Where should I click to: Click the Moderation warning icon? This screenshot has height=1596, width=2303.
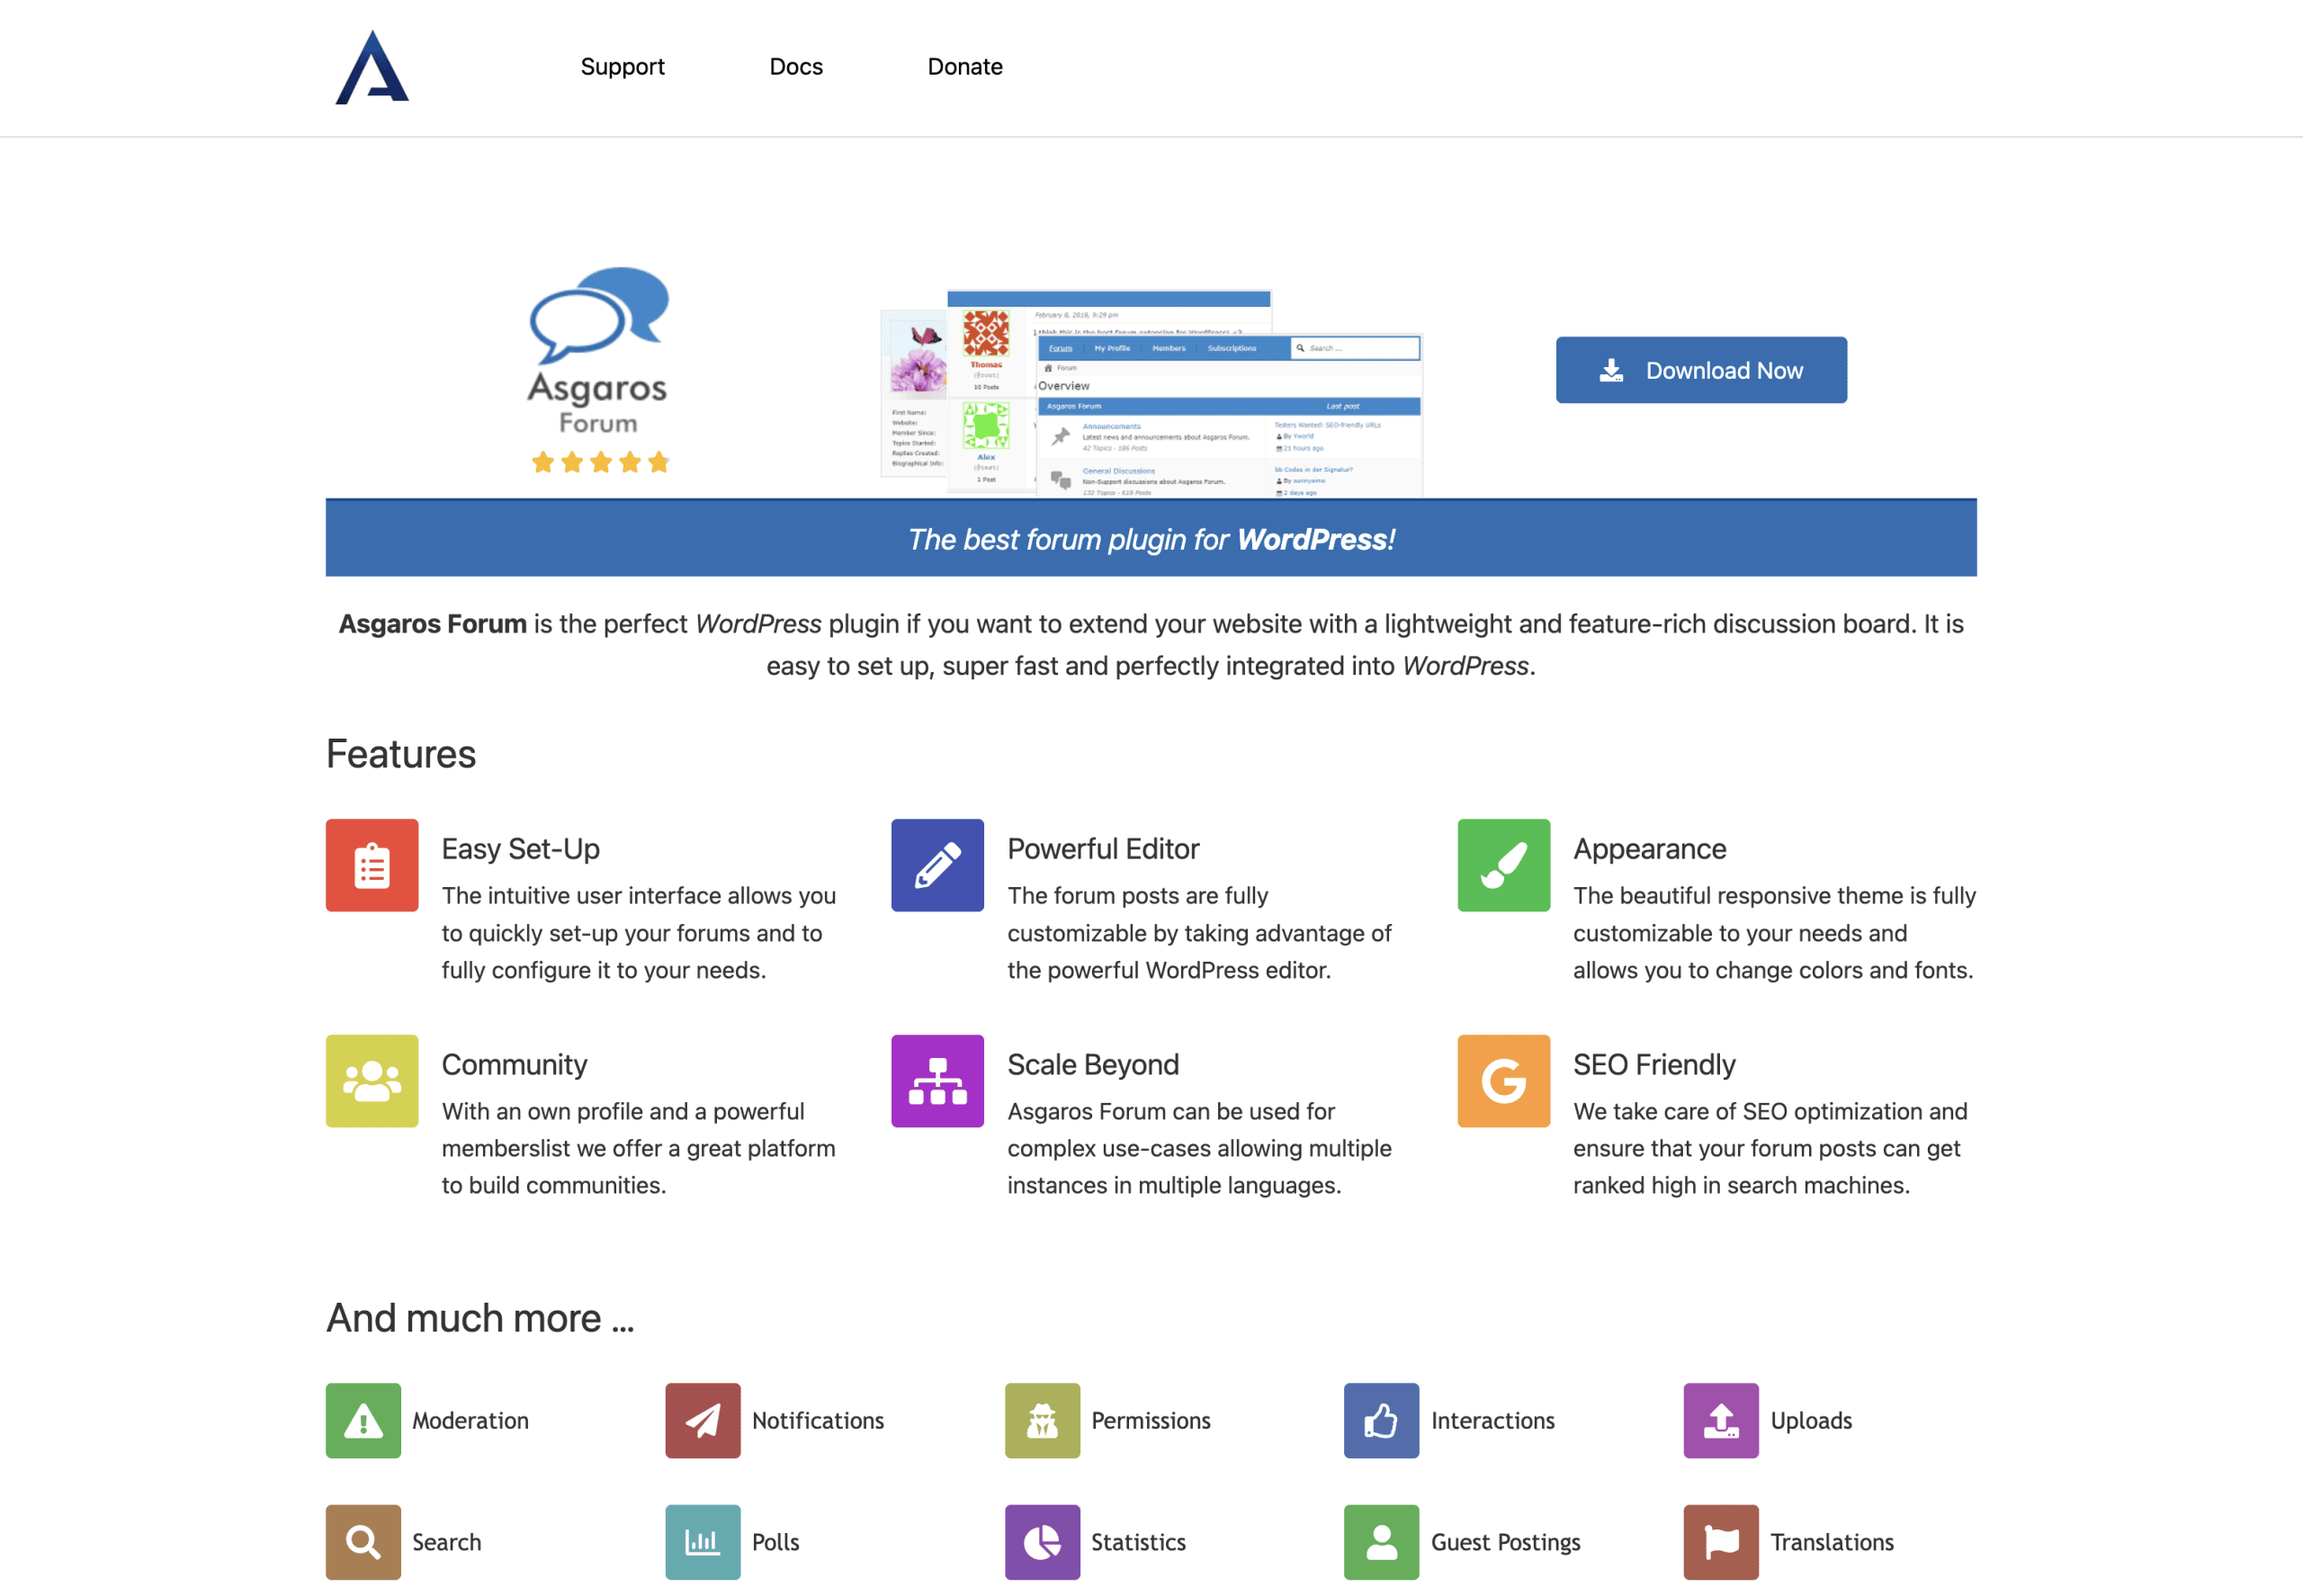[x=363, y=1420]
